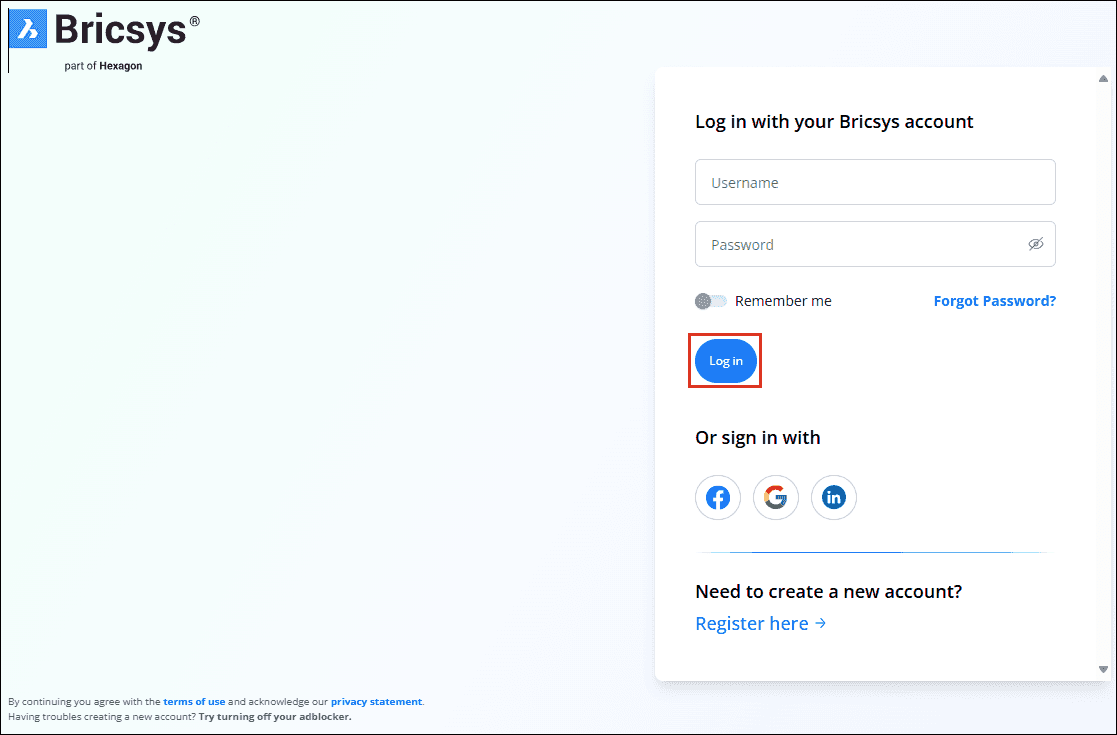The height and width of the screenshot is (735, 1117).
Task: Sign in with LinkedIn icon
Action: [x=834, y=497]
